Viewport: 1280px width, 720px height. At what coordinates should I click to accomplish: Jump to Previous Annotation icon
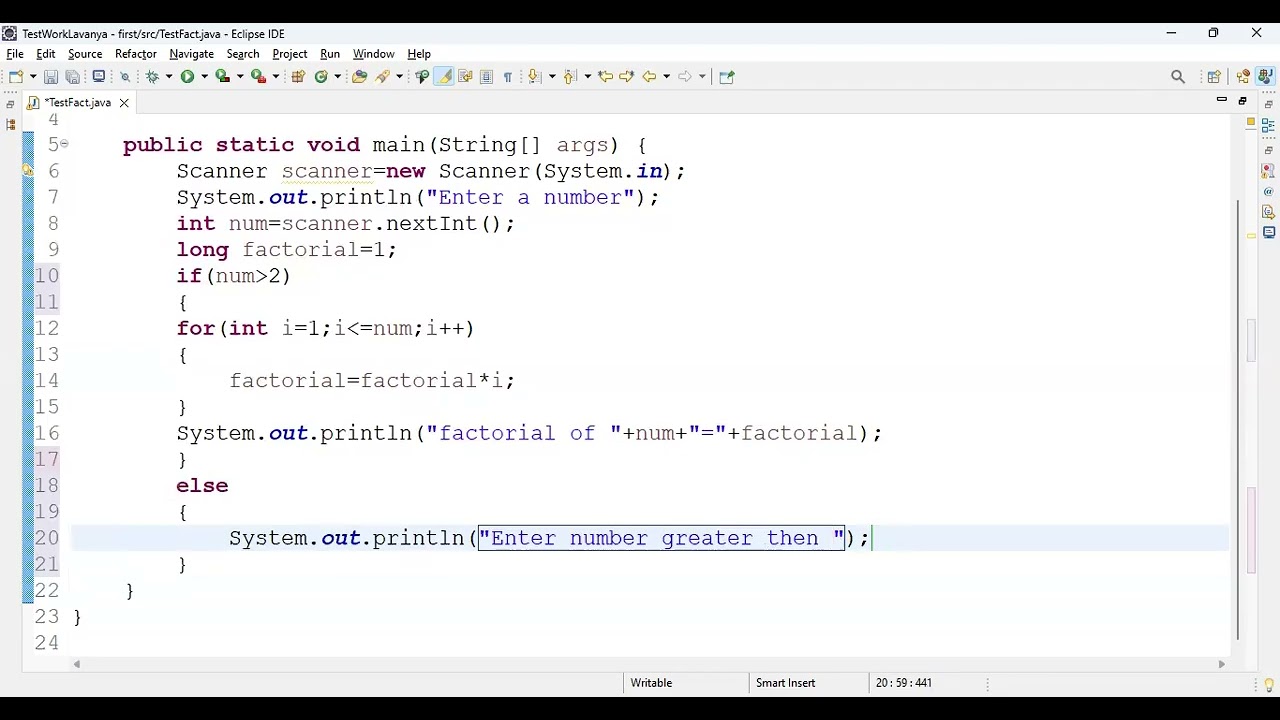570,76
